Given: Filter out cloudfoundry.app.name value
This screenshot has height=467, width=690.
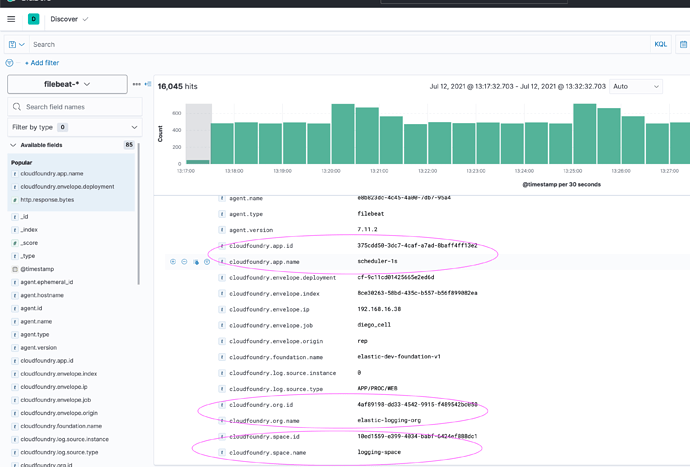Looking at the screenshot, I should (184, 262).
